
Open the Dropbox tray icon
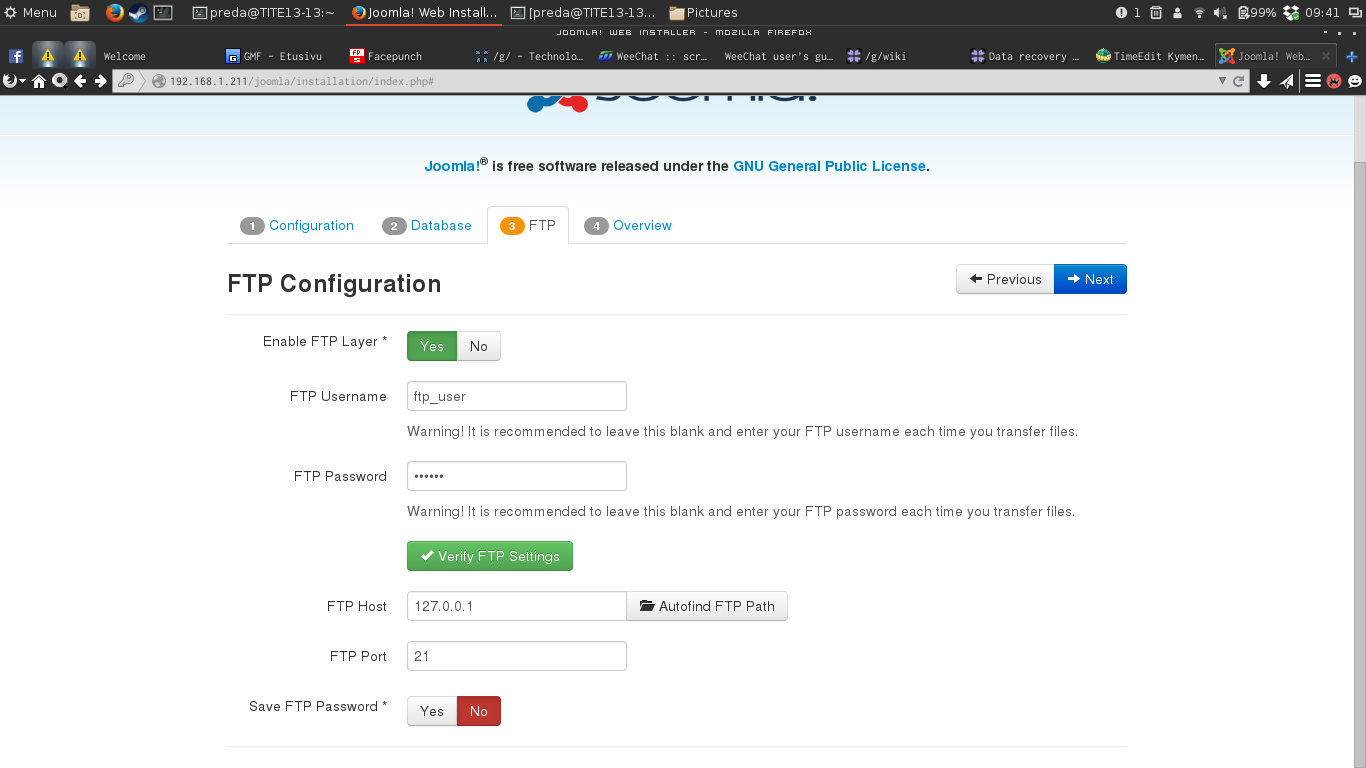[x=1291, y=13]
